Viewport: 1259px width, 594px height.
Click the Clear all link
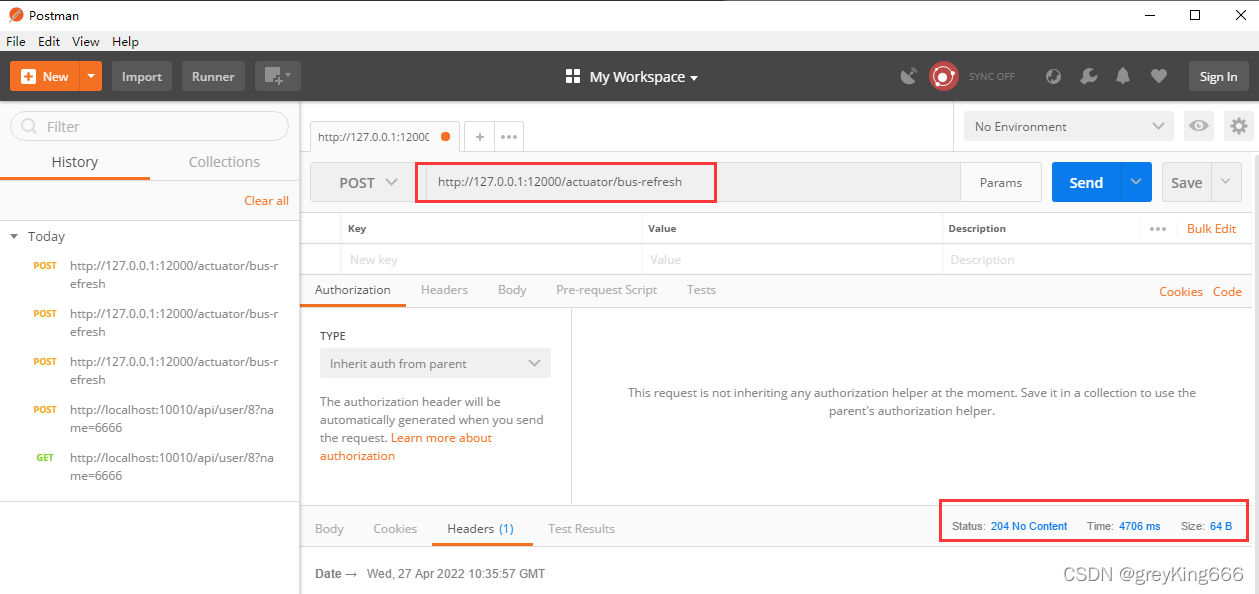coord(266,201)
